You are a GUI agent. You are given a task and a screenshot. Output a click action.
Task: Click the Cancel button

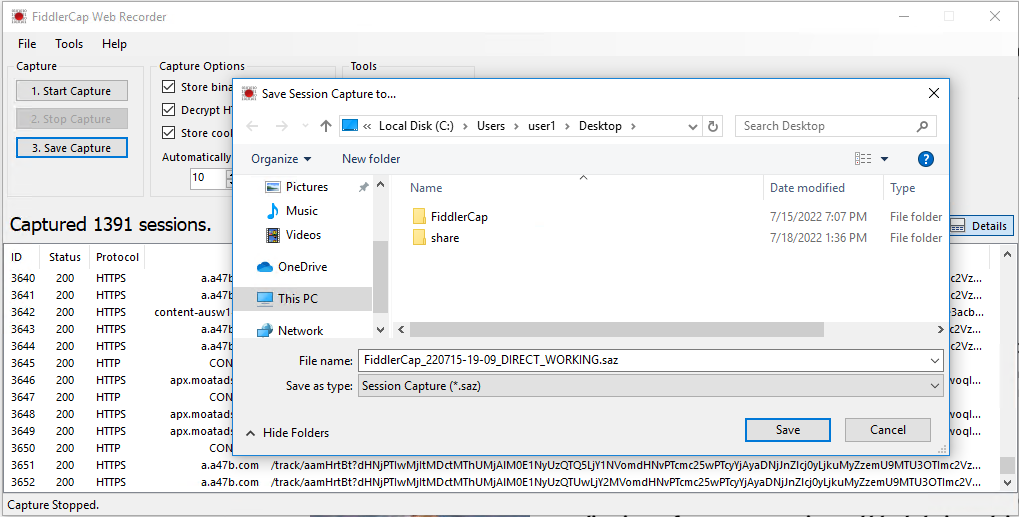click(x=887, y=430)
